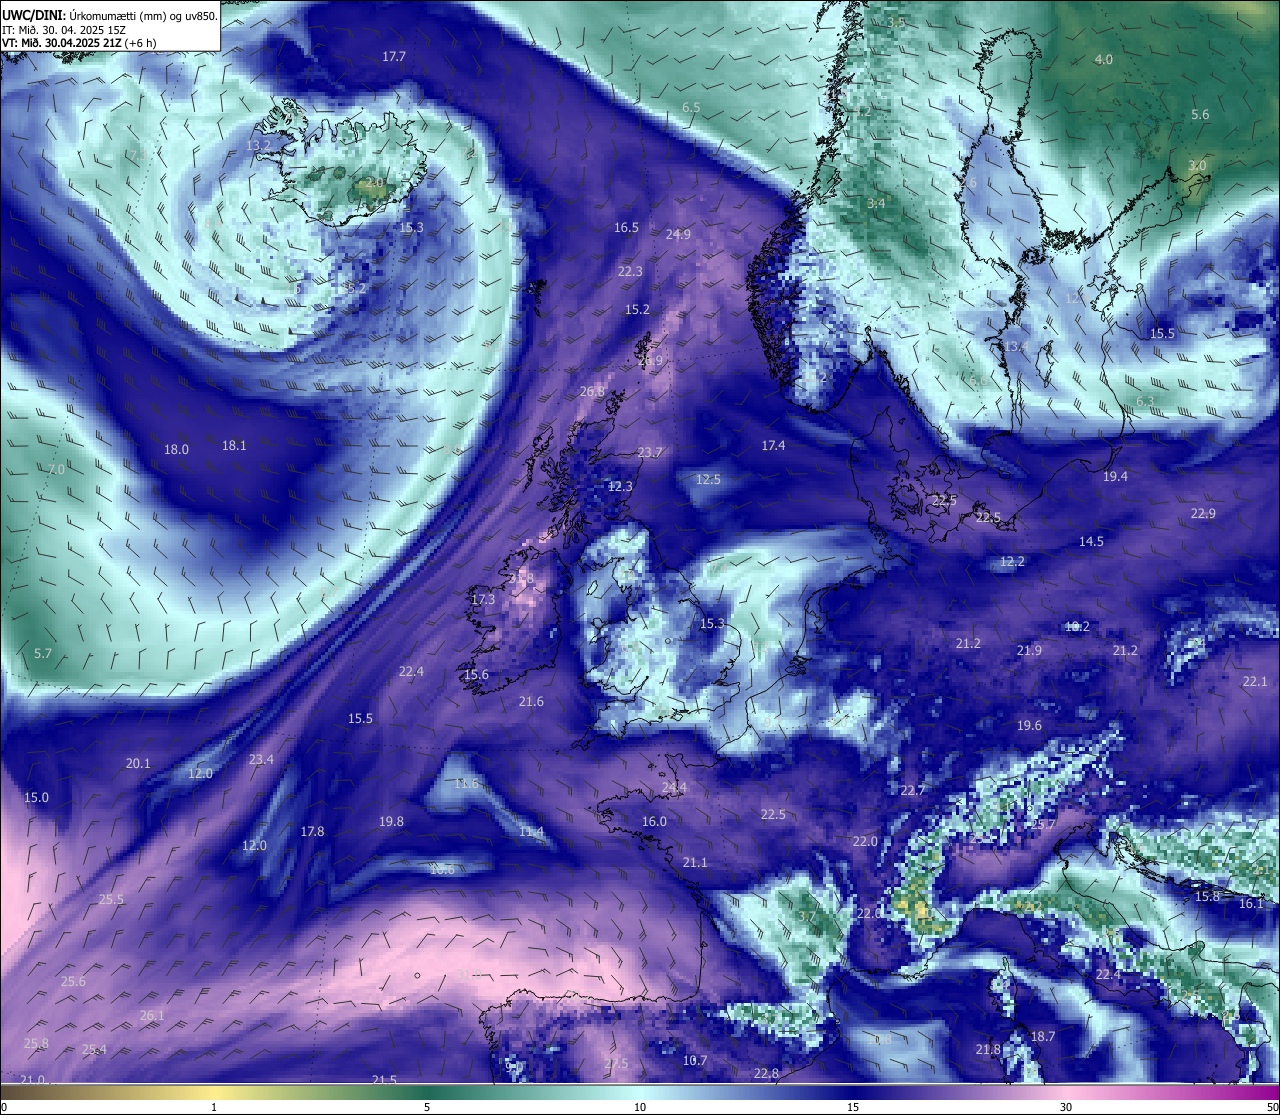
Task: Click the 18.1 value in Atlantic
Action: (234, 446)
